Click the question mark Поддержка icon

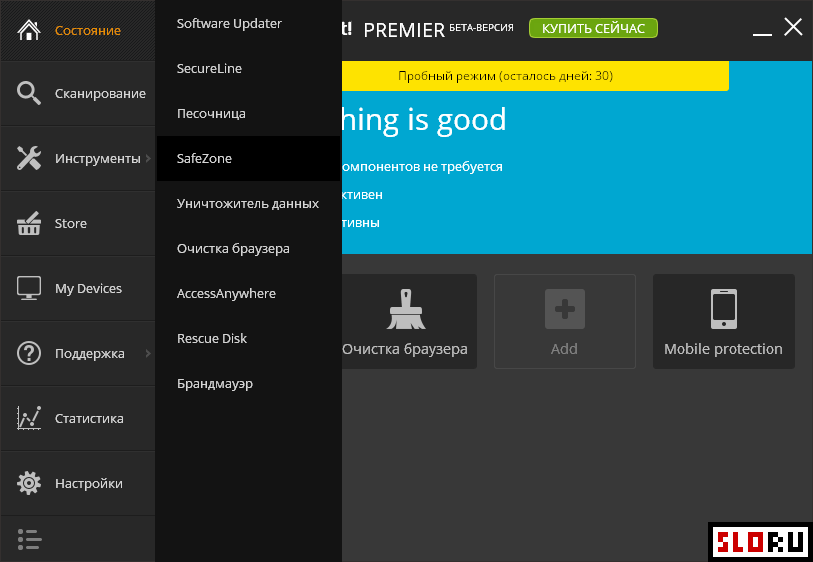tap(29, 353)
